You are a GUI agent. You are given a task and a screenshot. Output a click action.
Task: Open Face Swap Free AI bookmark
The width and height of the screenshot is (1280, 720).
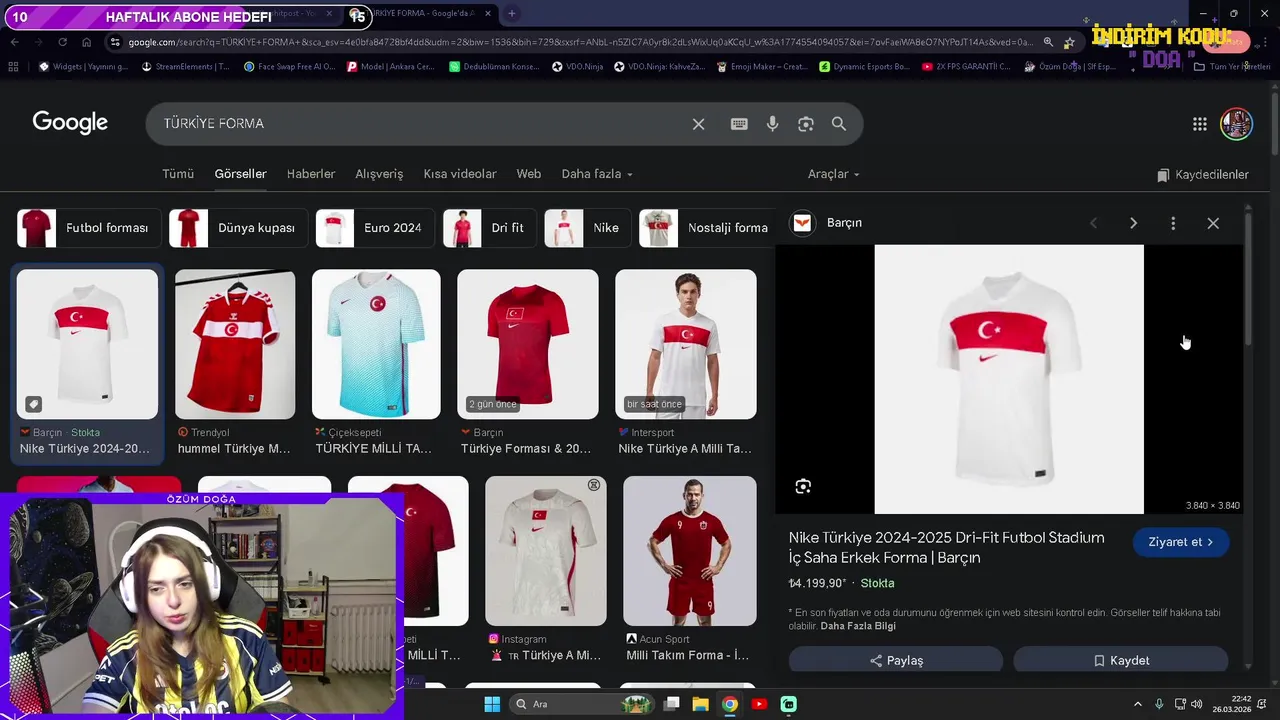click(x=290, y=67)
